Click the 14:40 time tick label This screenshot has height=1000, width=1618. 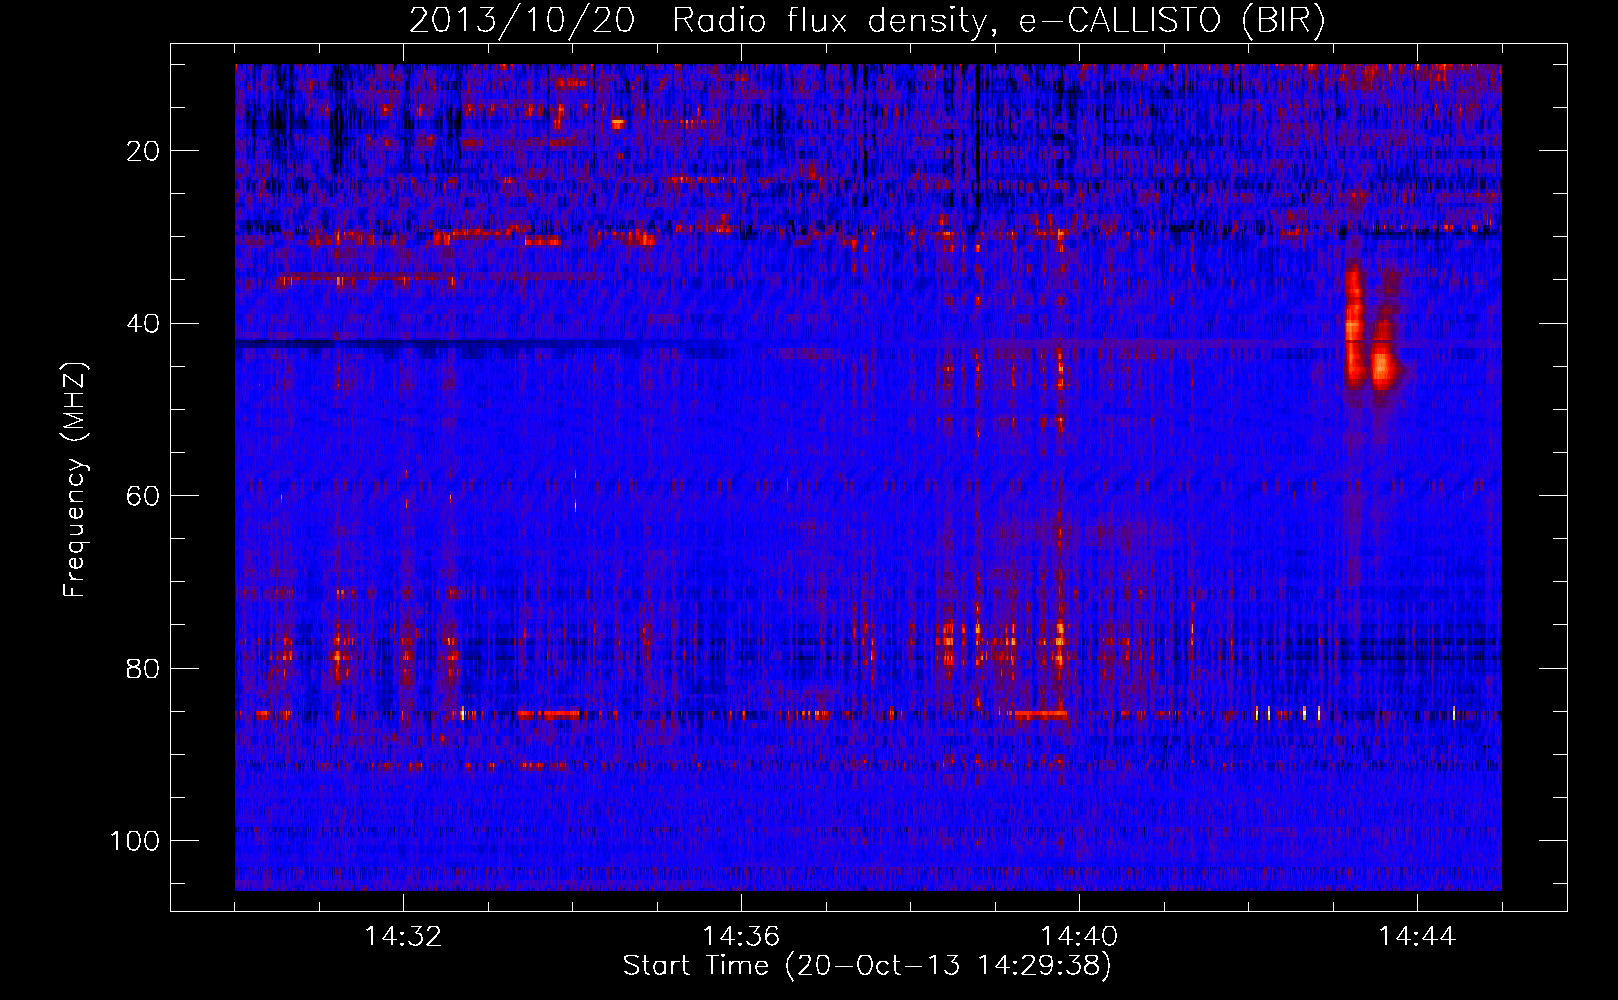pos(1079,937)
